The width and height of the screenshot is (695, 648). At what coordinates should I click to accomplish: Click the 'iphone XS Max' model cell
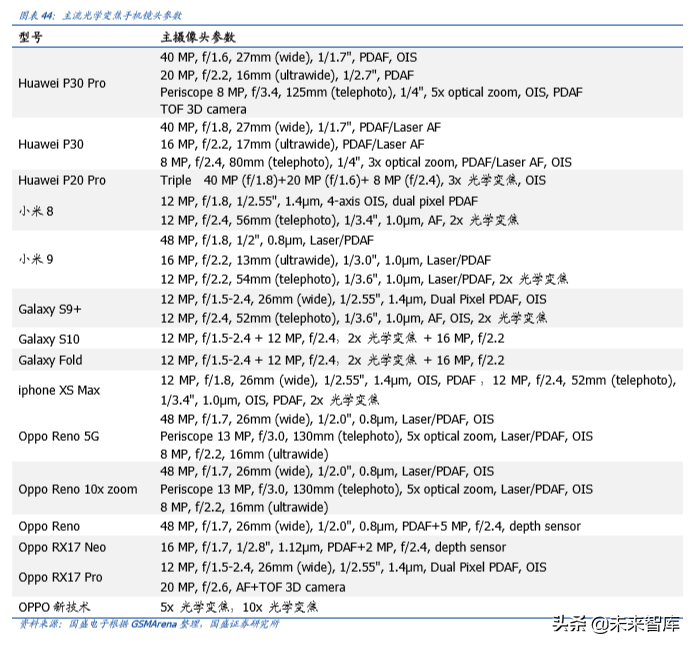(x=59, y=390)
